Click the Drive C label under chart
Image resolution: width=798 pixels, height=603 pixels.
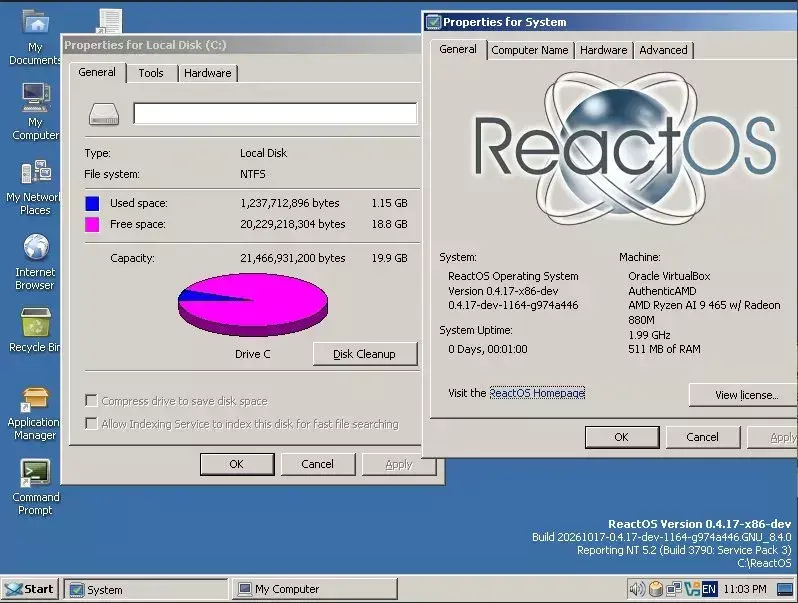[x=252, y=354]
